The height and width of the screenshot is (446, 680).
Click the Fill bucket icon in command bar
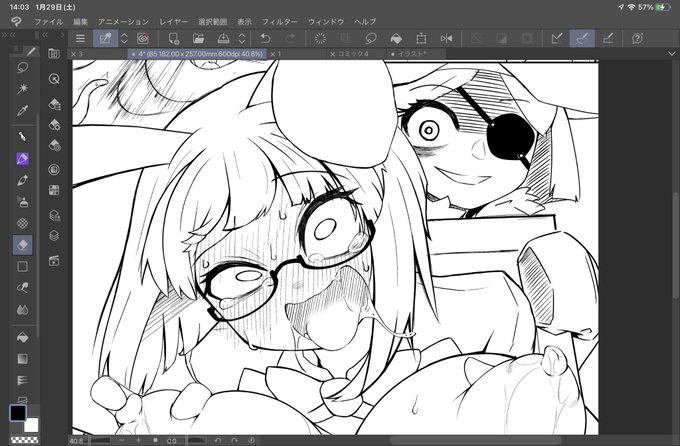coord(396,39)
